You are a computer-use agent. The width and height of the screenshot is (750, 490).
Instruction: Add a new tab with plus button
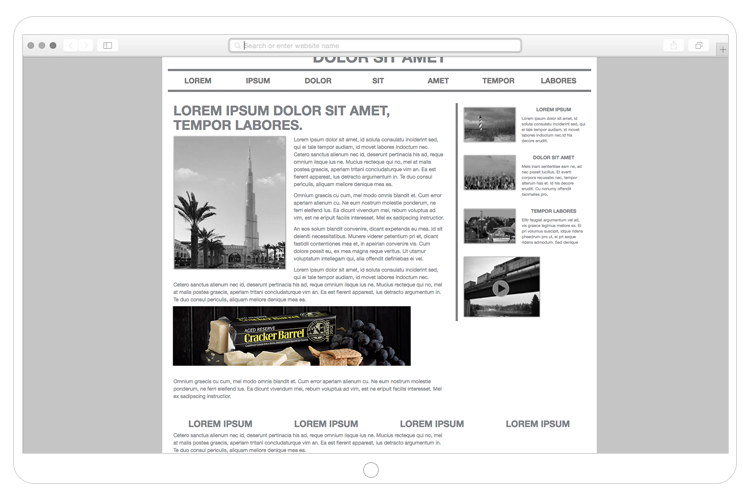pyautogui.click(x=722, y=48)
